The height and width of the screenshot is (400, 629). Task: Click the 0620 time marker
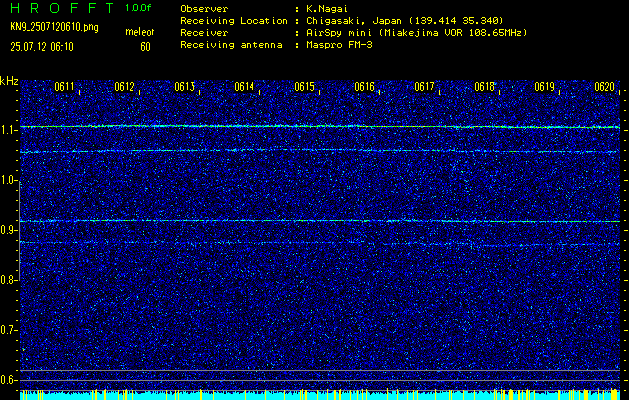[x=605, y=87]
